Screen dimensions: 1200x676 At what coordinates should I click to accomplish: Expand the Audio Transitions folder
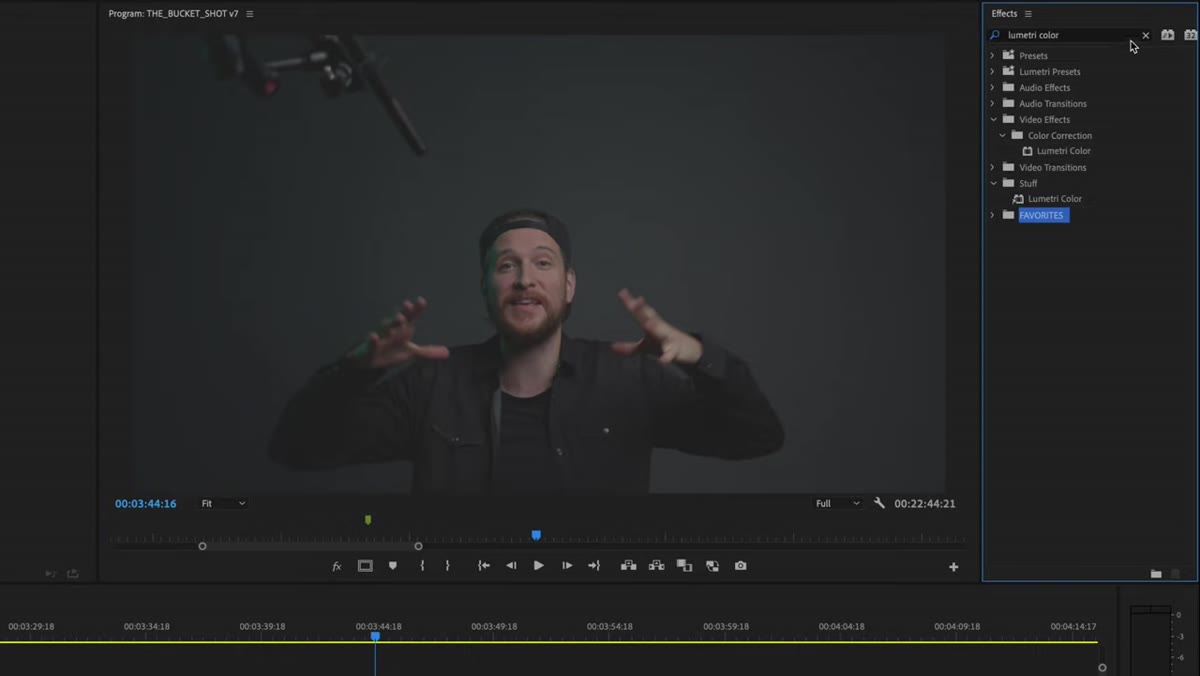992,104
